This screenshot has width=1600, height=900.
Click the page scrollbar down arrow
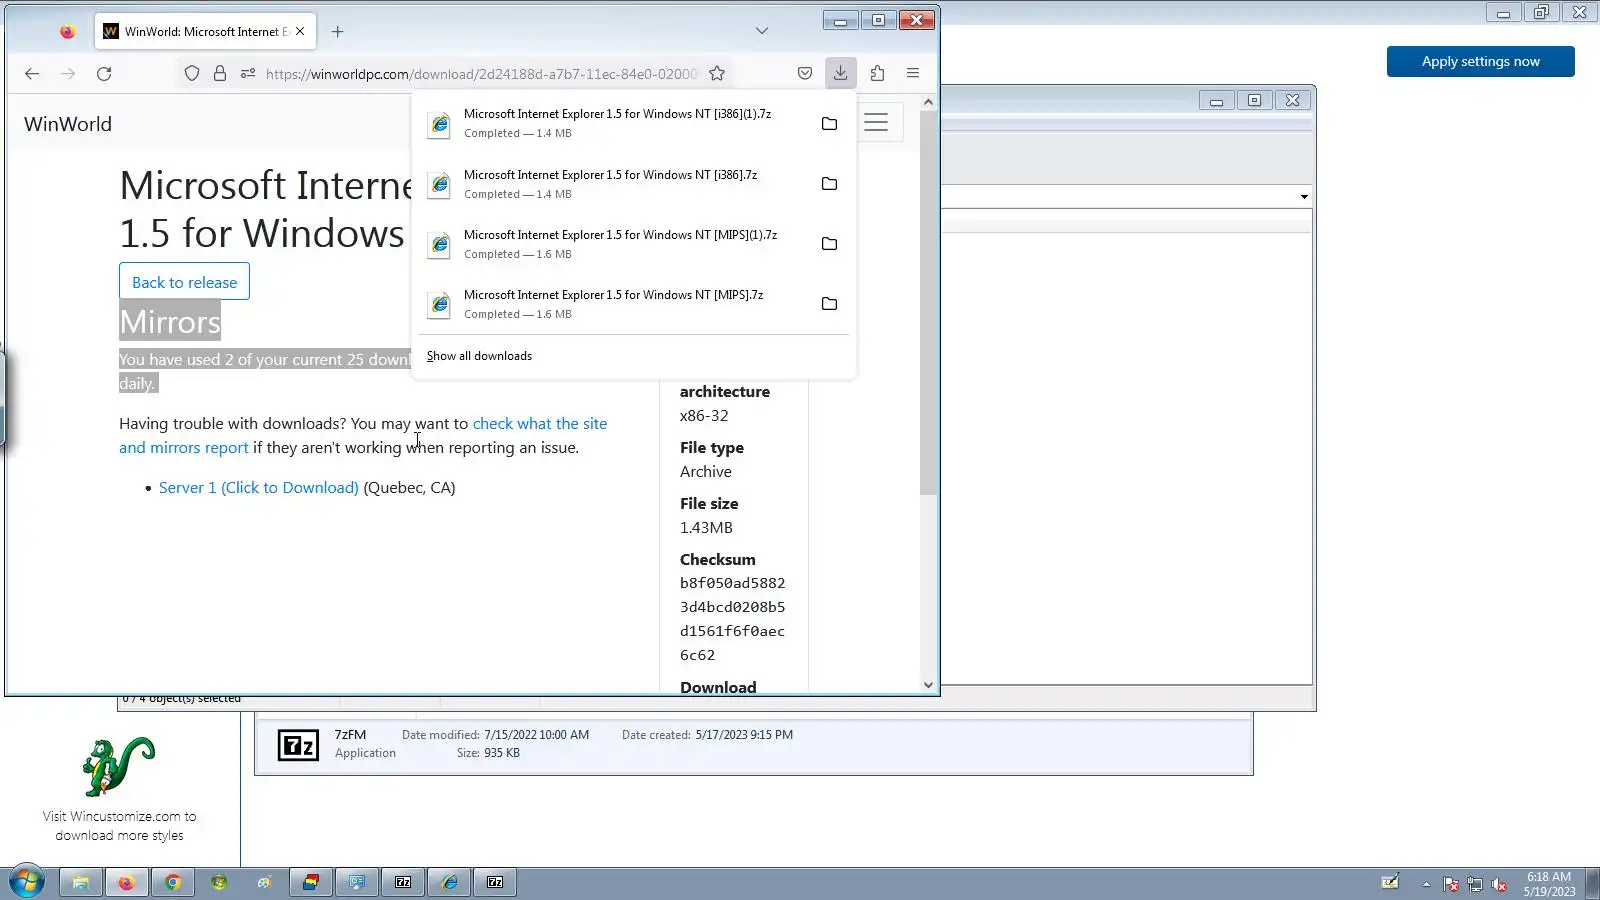tap(928, 685)
